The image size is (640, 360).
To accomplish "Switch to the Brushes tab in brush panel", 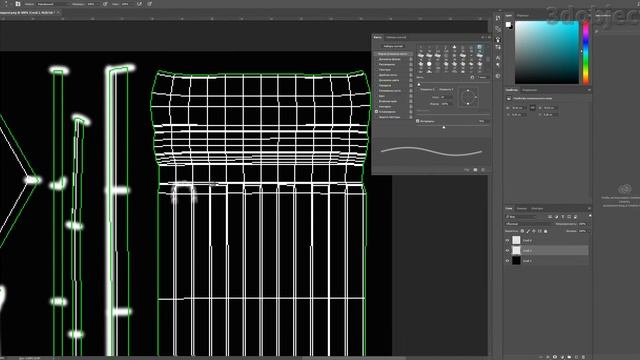I will click(x=396, y=37).
